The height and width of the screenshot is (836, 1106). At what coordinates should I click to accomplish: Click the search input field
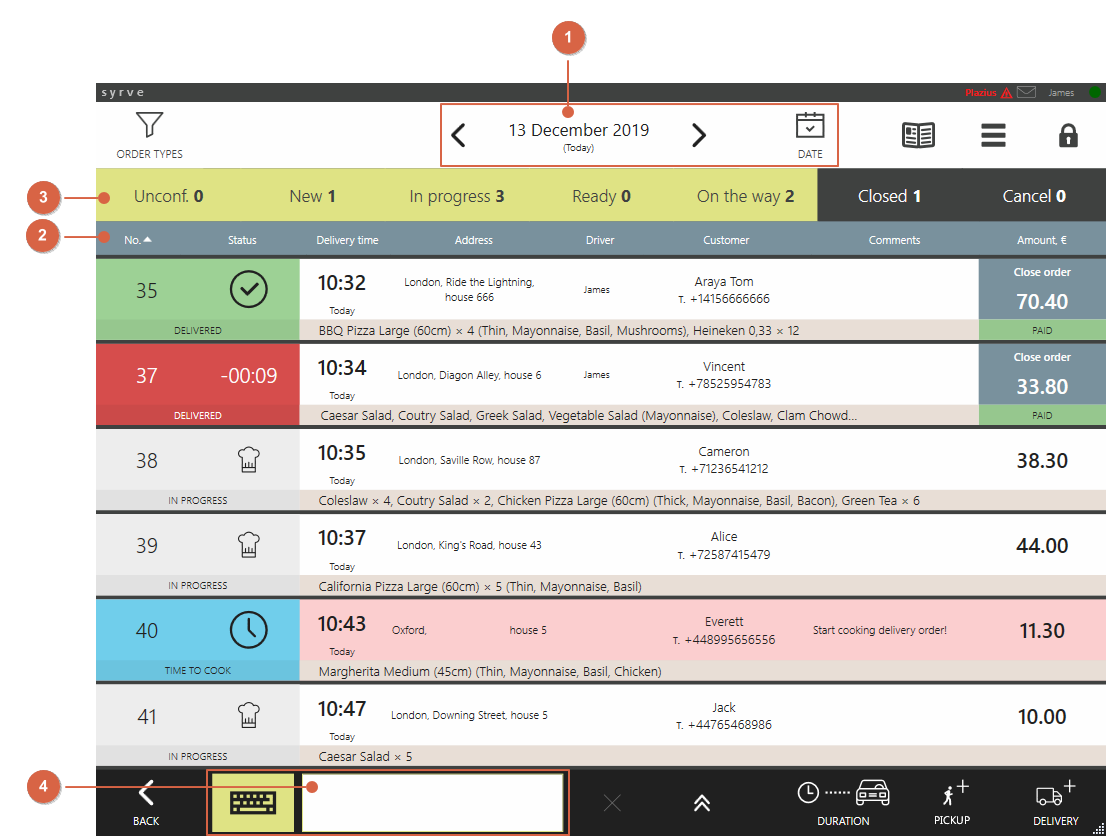pos(432,803)
